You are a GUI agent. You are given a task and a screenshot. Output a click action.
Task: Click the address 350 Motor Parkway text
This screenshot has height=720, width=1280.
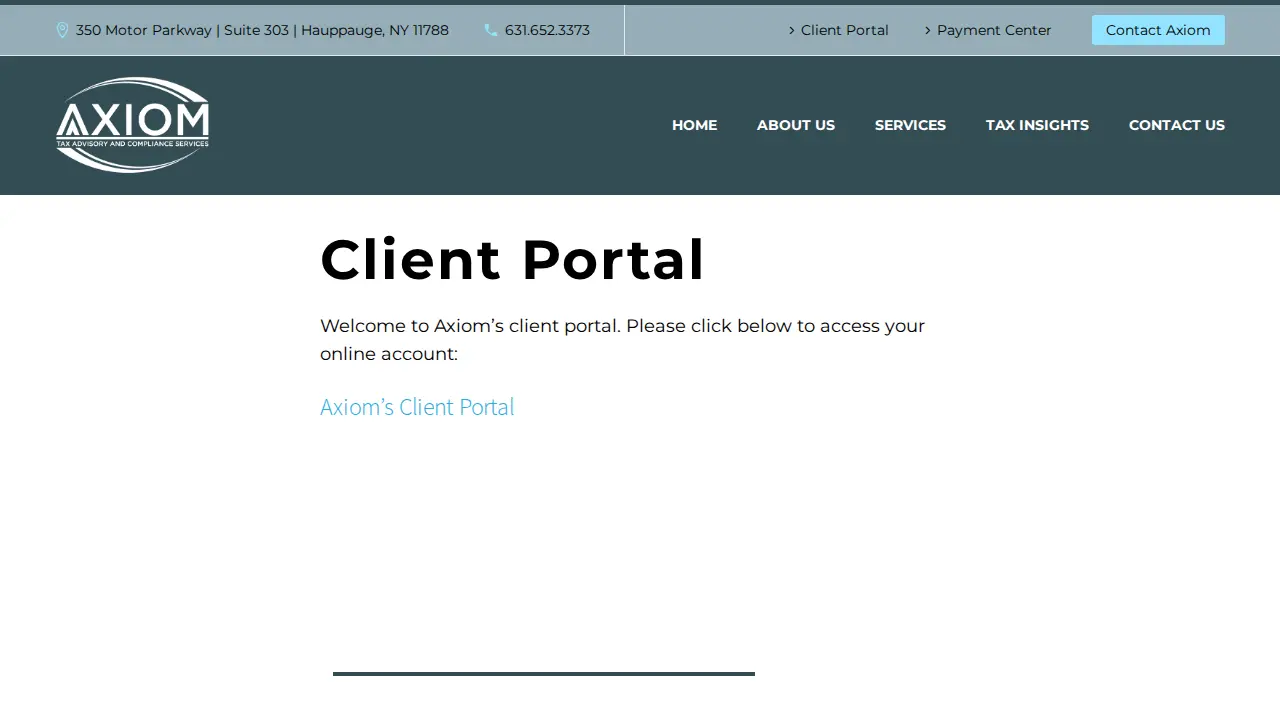262,30
